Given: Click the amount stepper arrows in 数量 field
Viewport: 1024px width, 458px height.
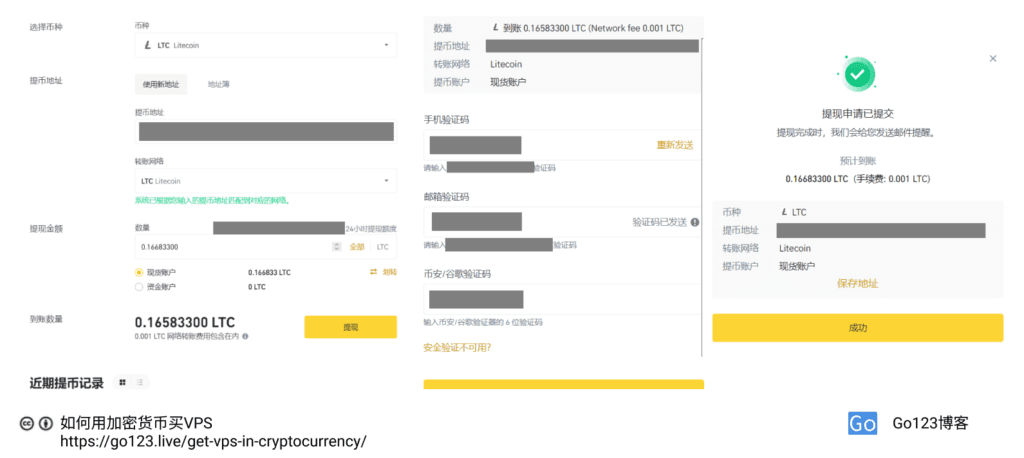Looking at the screenshot, I should [336, 246].
